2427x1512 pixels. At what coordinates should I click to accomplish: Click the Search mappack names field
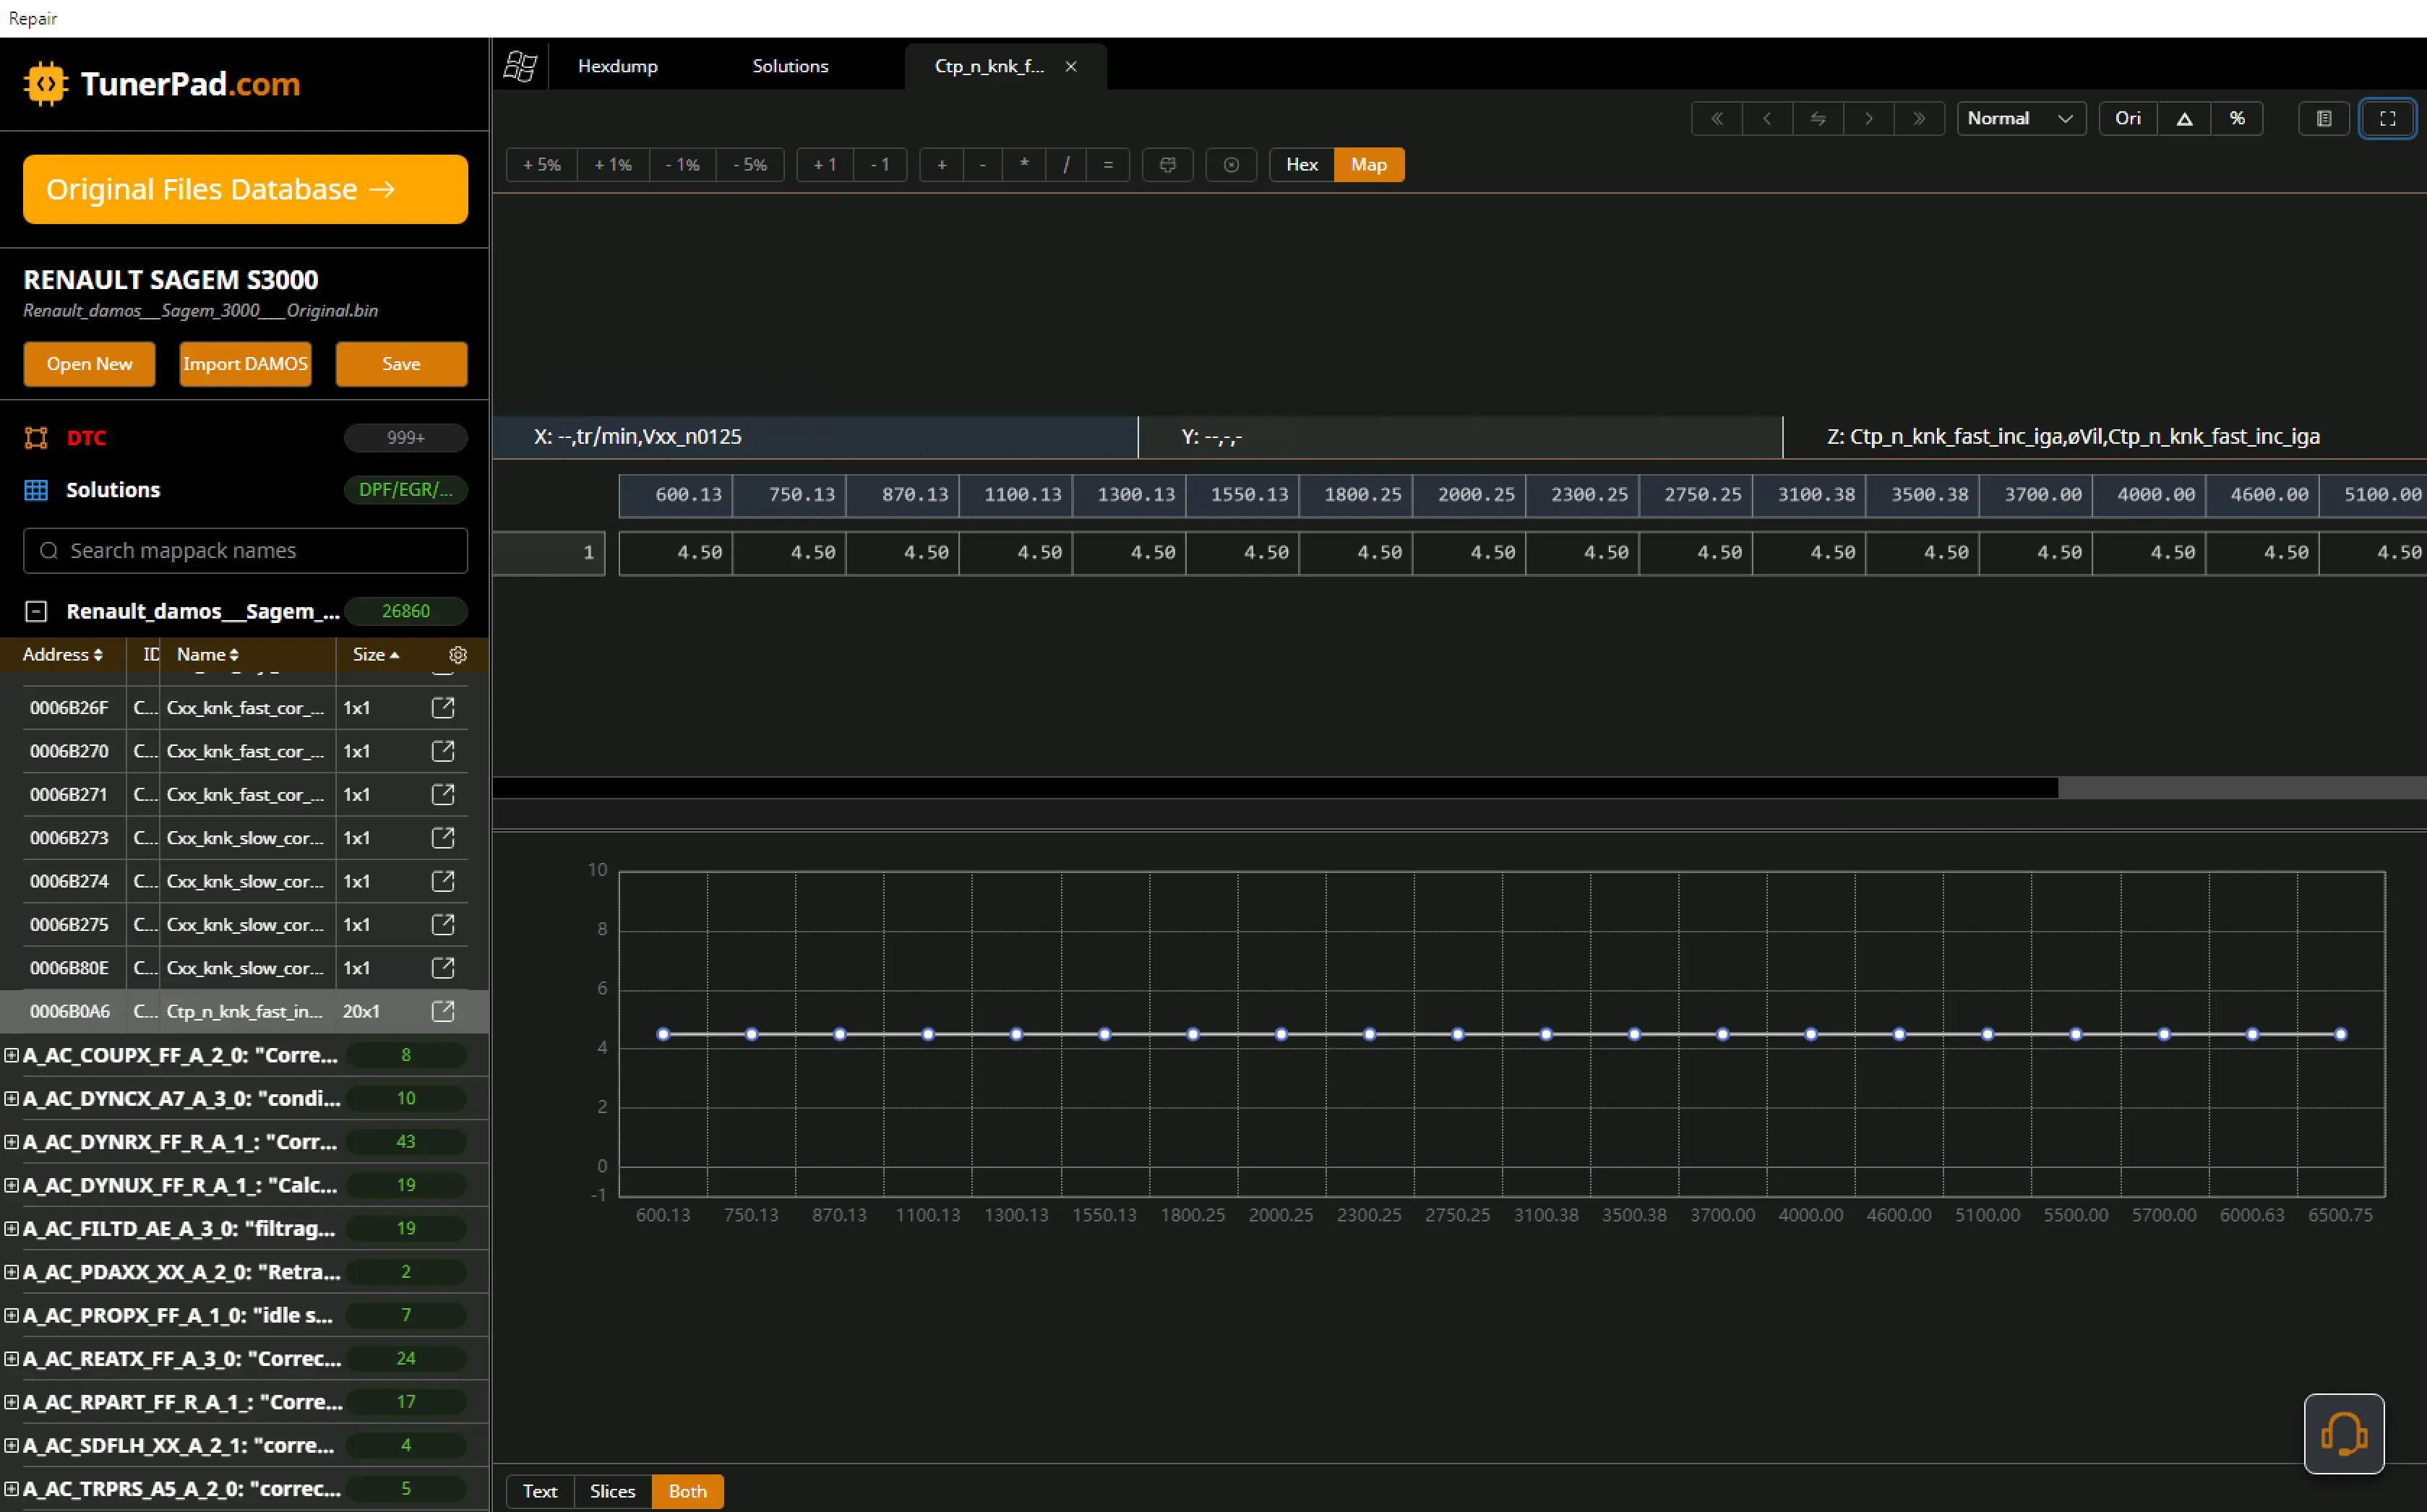[x=245, y=551]
